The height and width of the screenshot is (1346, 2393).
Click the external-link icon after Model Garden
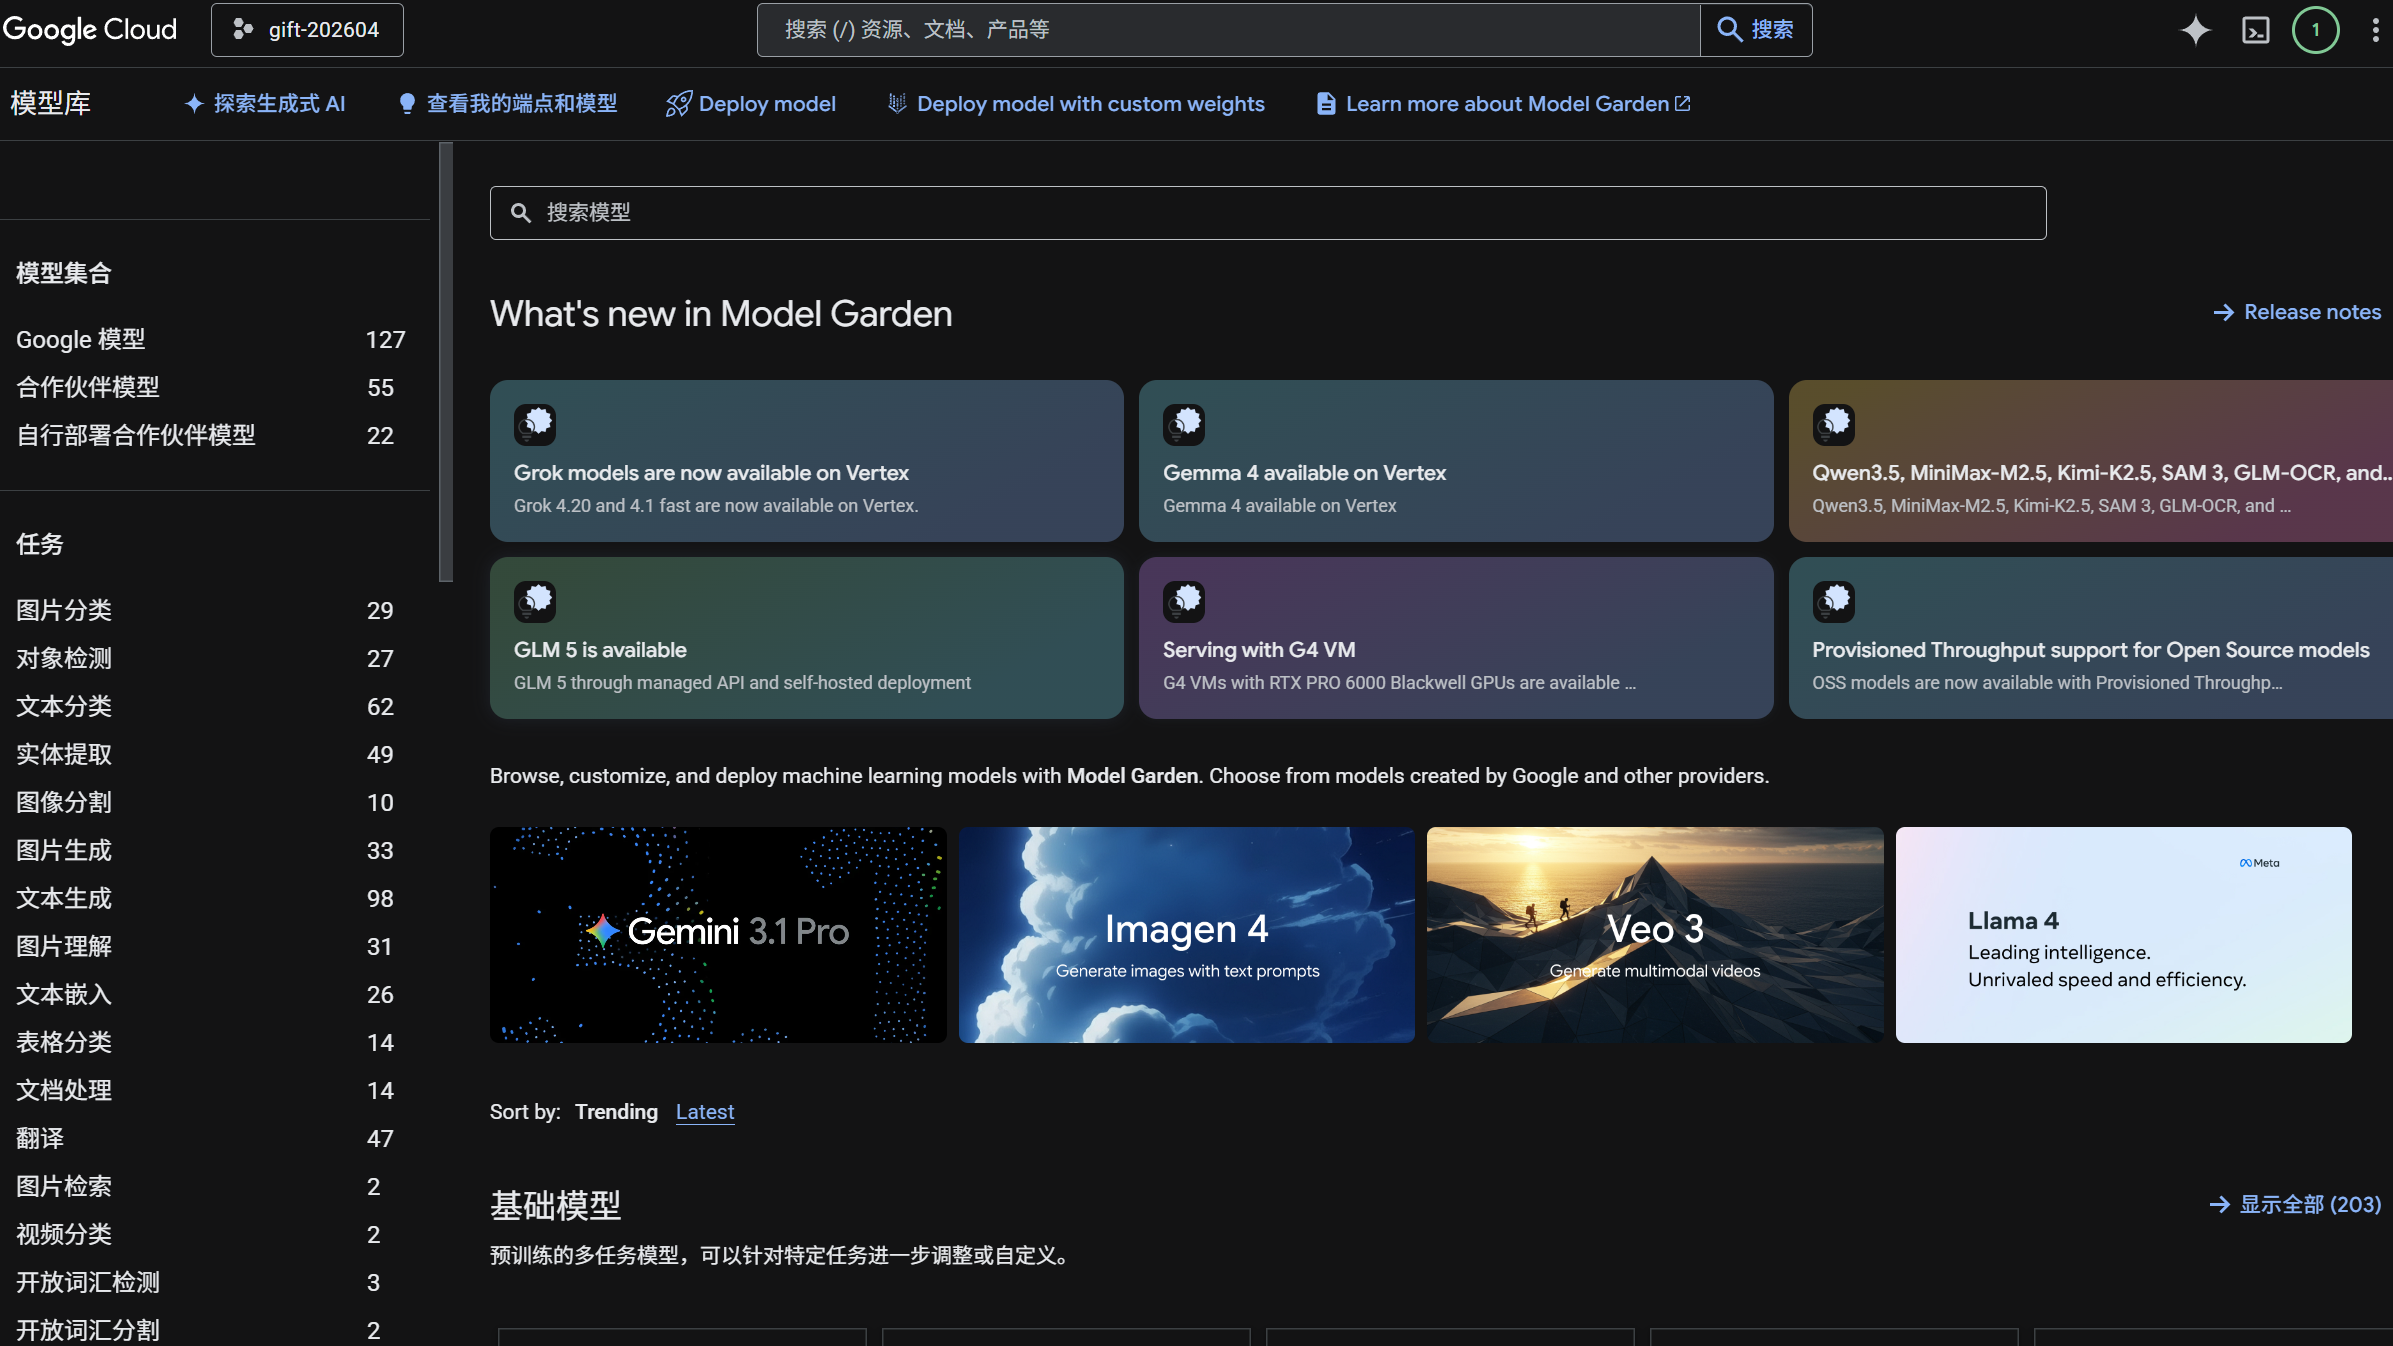(x=1683, y=104)
